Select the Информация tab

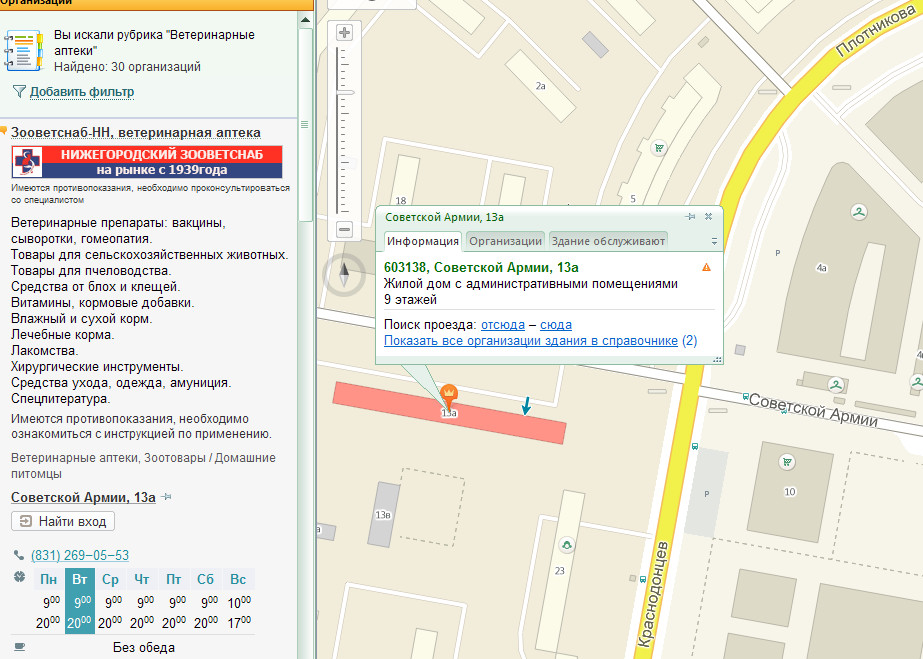[423, 241]
